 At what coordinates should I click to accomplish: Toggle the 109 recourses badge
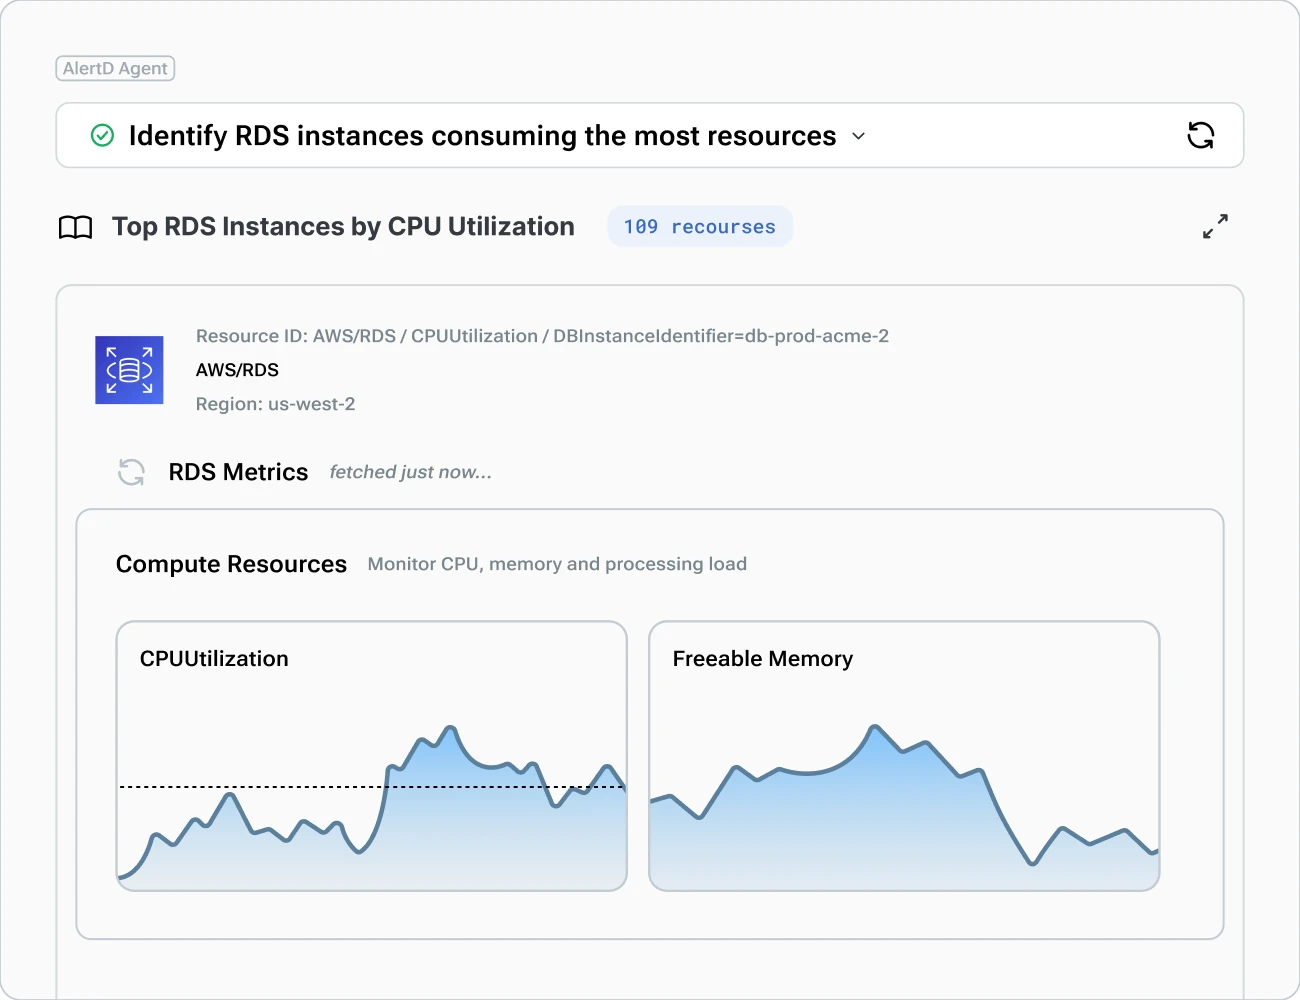point(700,226)
